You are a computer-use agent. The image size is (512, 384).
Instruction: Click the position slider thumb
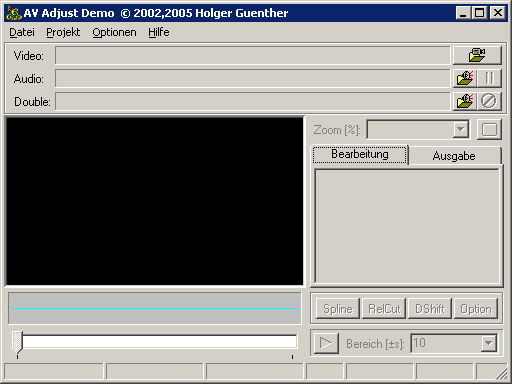coord(17,342)
